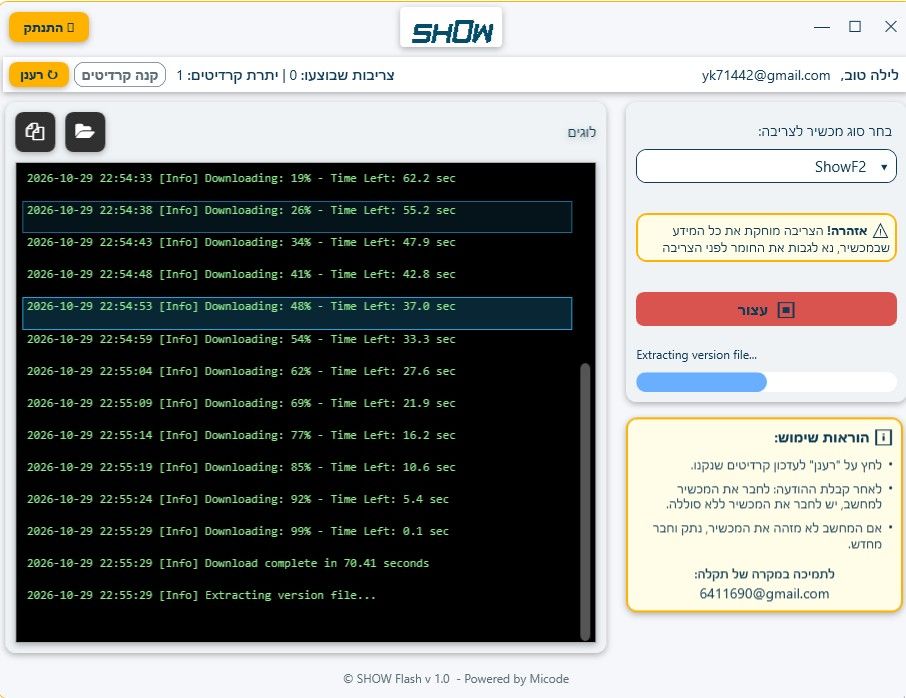
Task: Click the support email 6411690@gmail.com
Action: pyautogui.click(x=764, y=593)
